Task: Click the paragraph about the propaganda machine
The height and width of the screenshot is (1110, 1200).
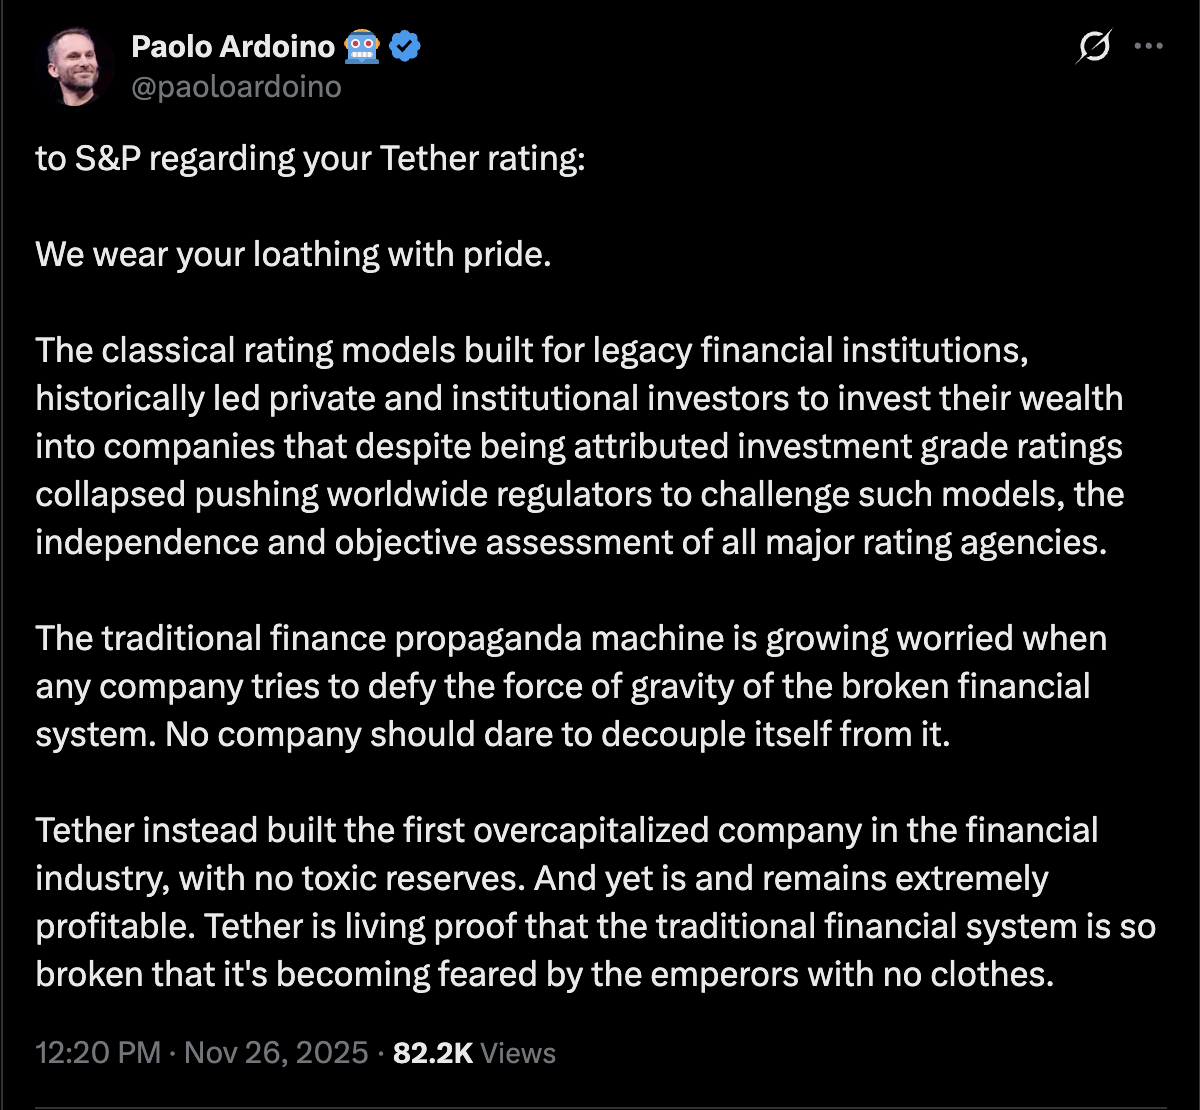Action: 570,686
